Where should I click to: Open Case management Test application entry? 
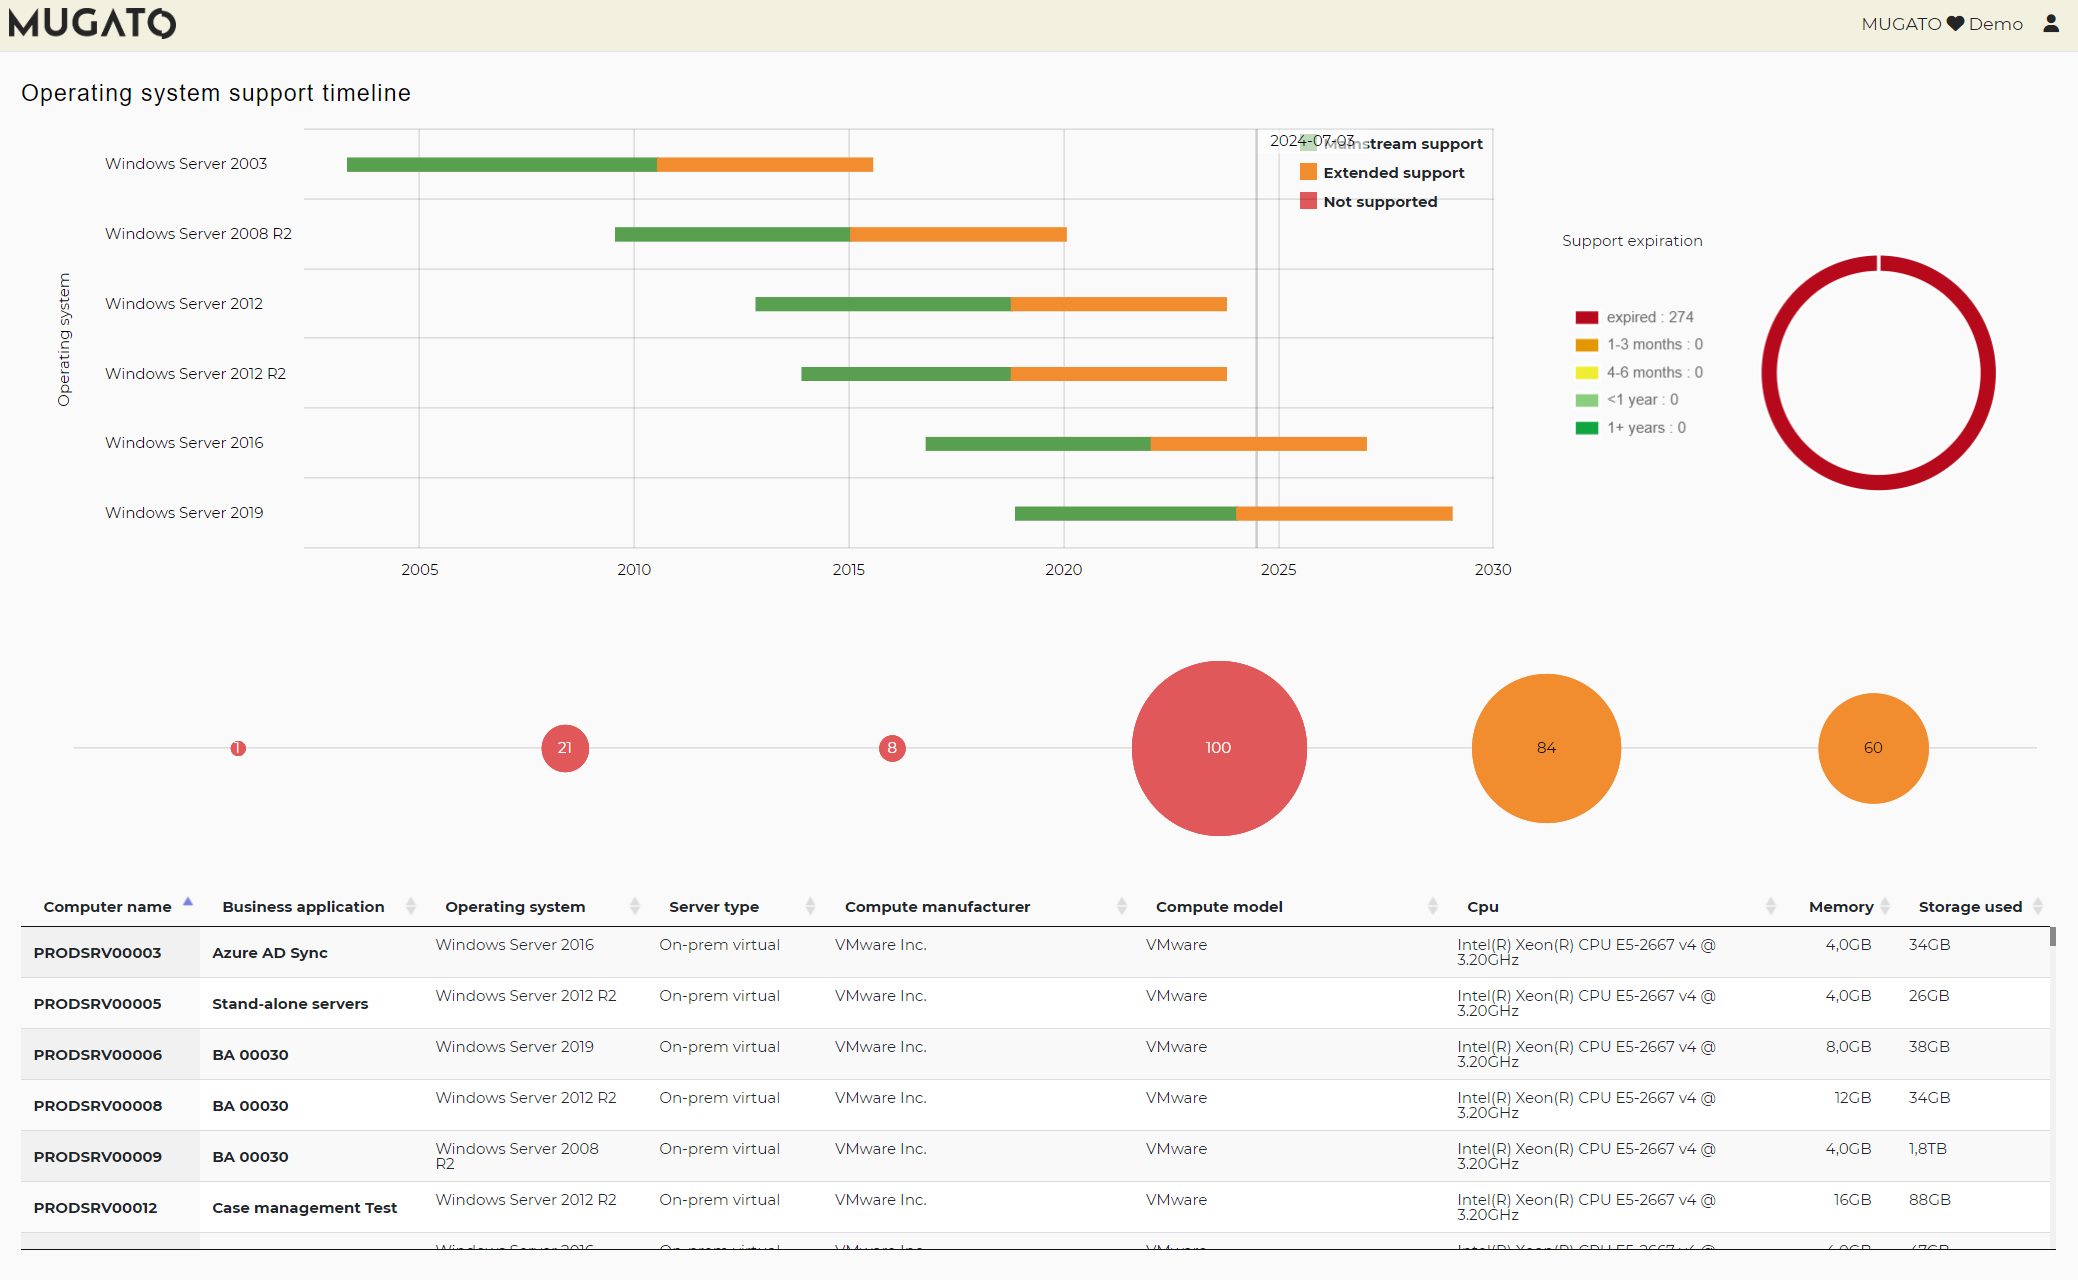tap(304, 1208)
